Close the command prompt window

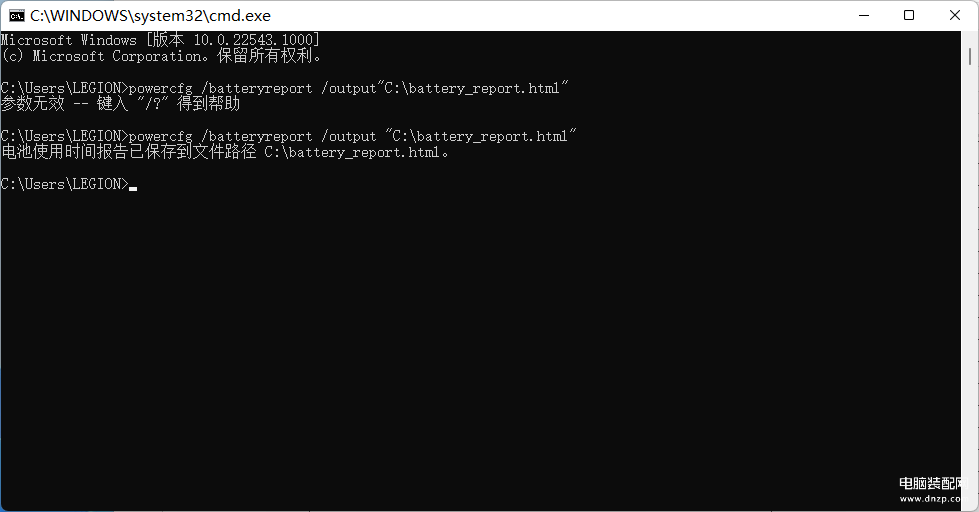click(955, 16)
